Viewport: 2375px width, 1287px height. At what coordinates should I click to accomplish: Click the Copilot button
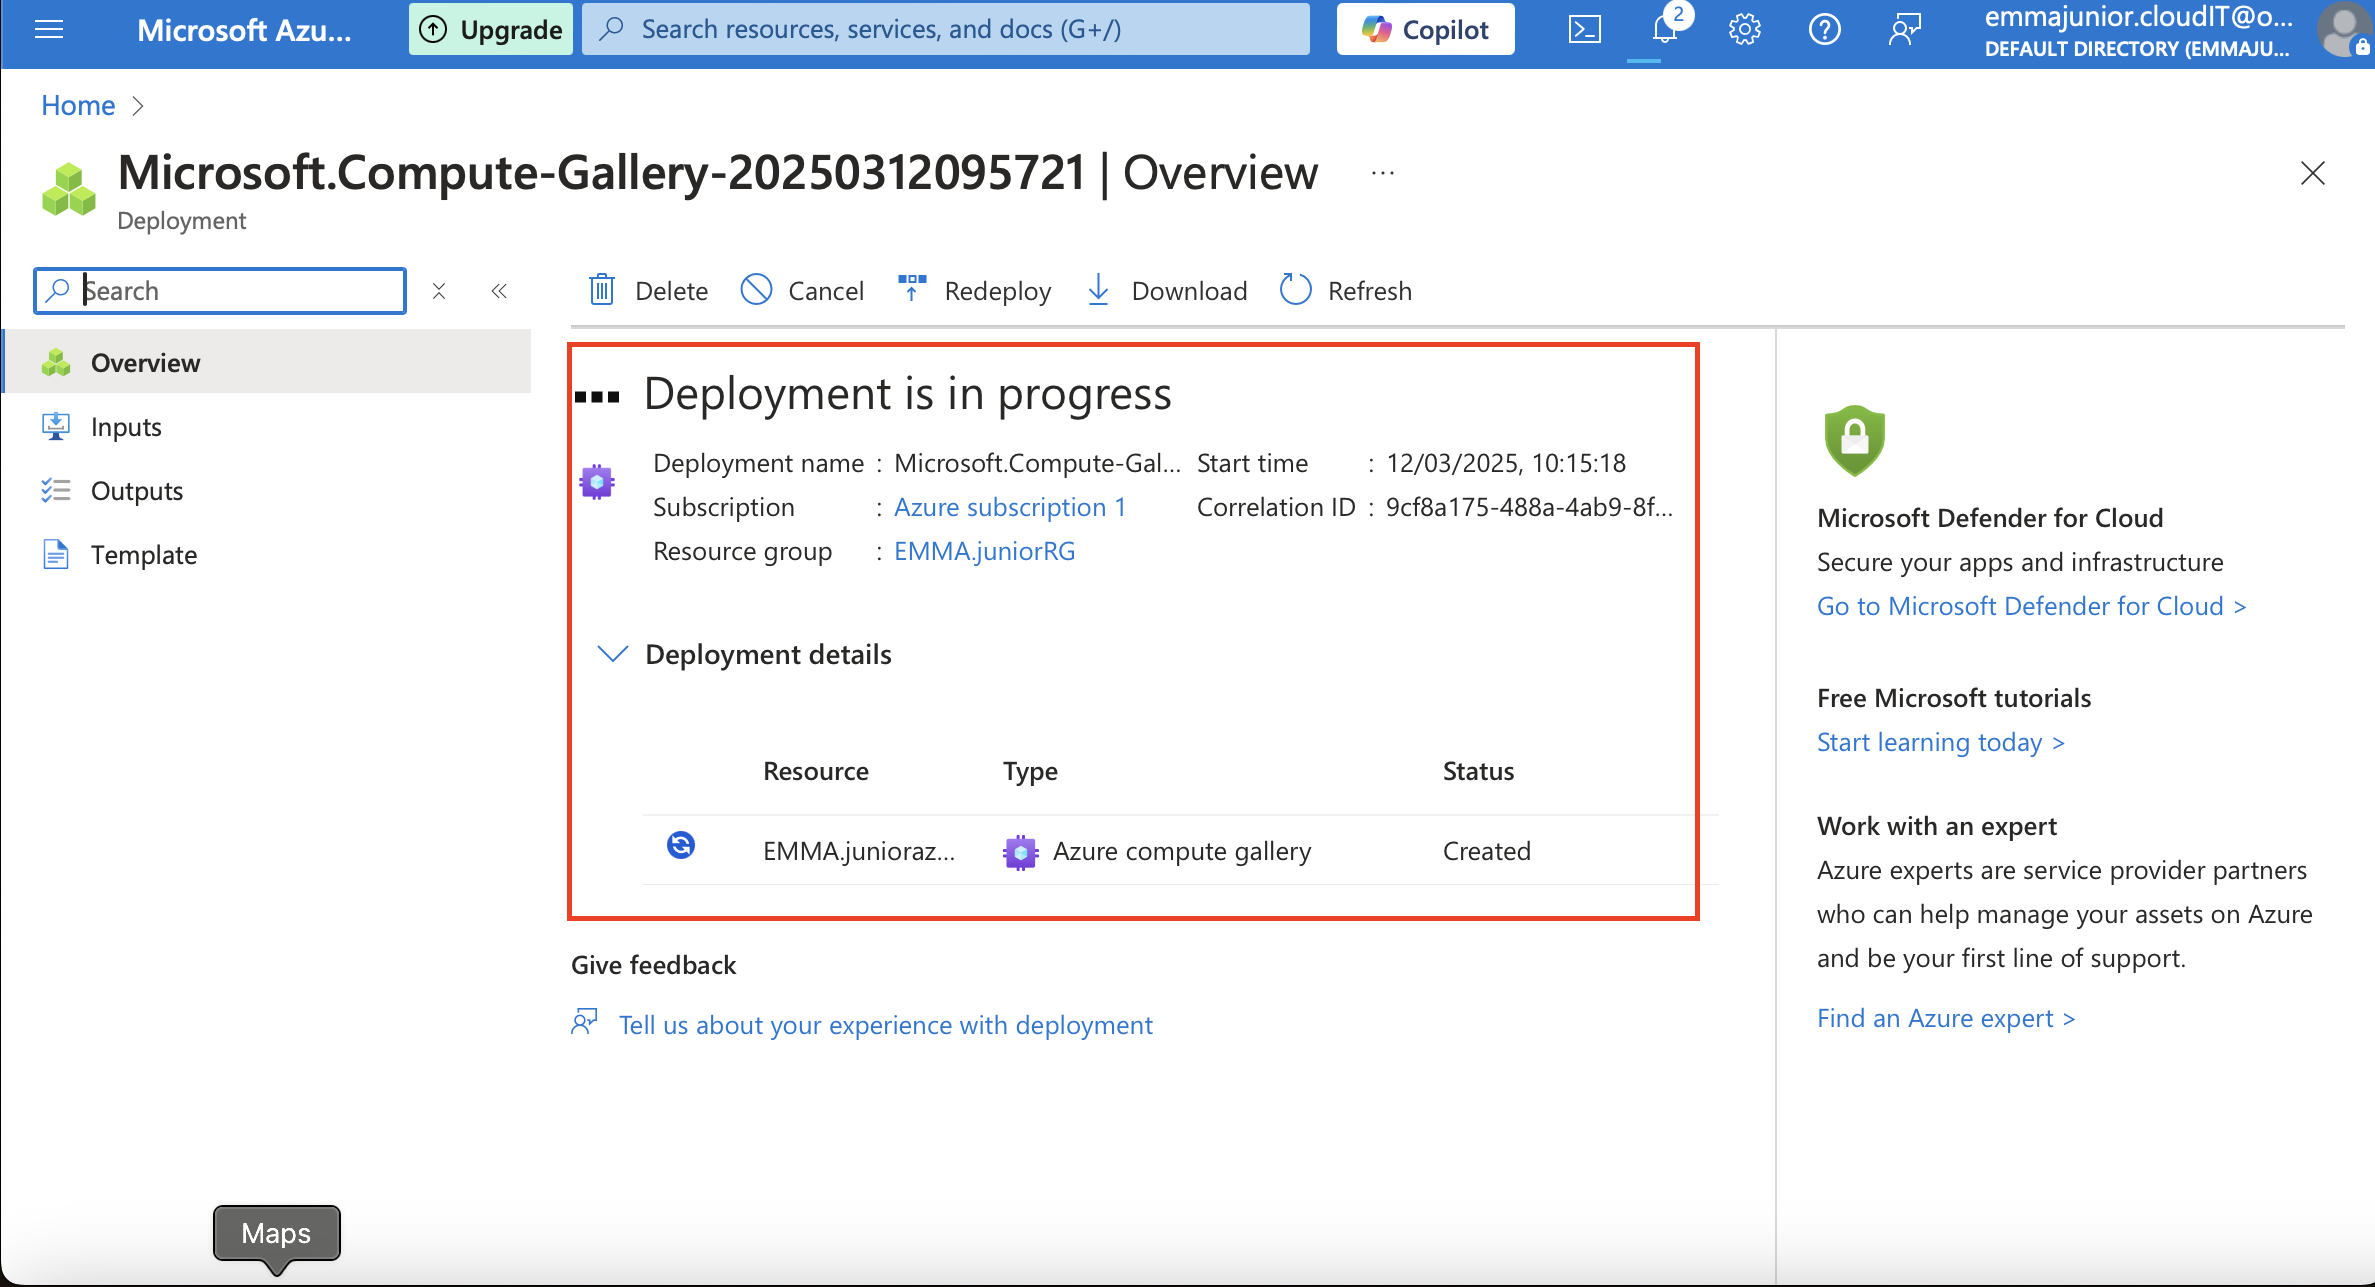coord(1426,30)
